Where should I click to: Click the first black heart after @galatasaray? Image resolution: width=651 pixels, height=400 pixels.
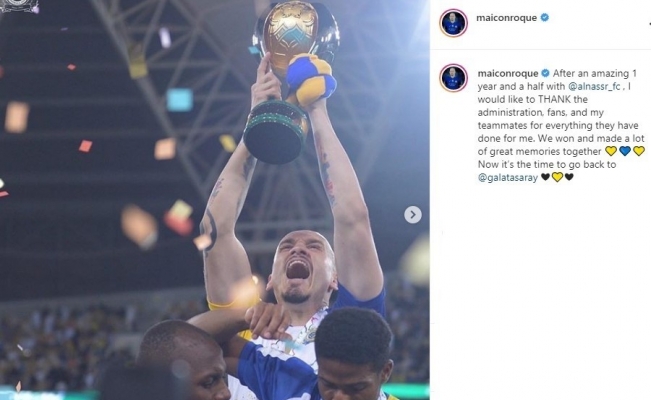(546, 177)
